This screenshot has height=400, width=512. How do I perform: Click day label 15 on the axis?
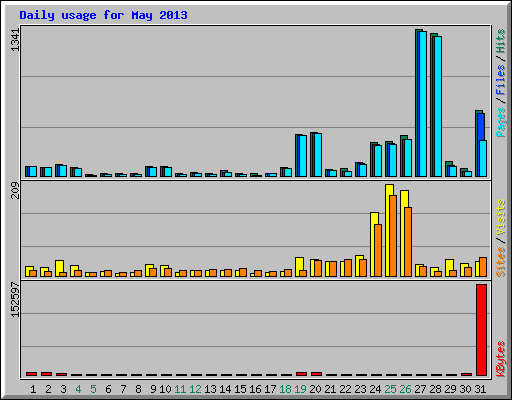click(240, 389)
